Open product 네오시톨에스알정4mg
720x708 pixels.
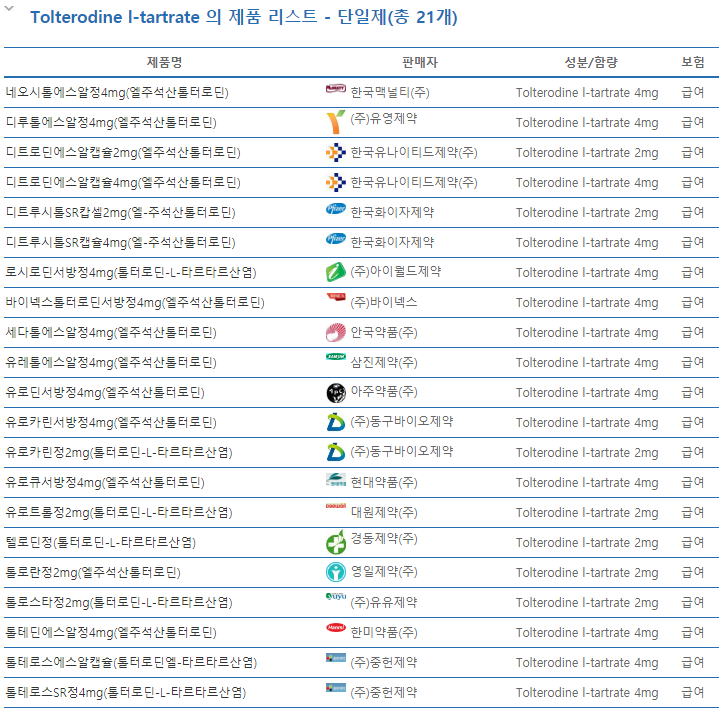117,93
